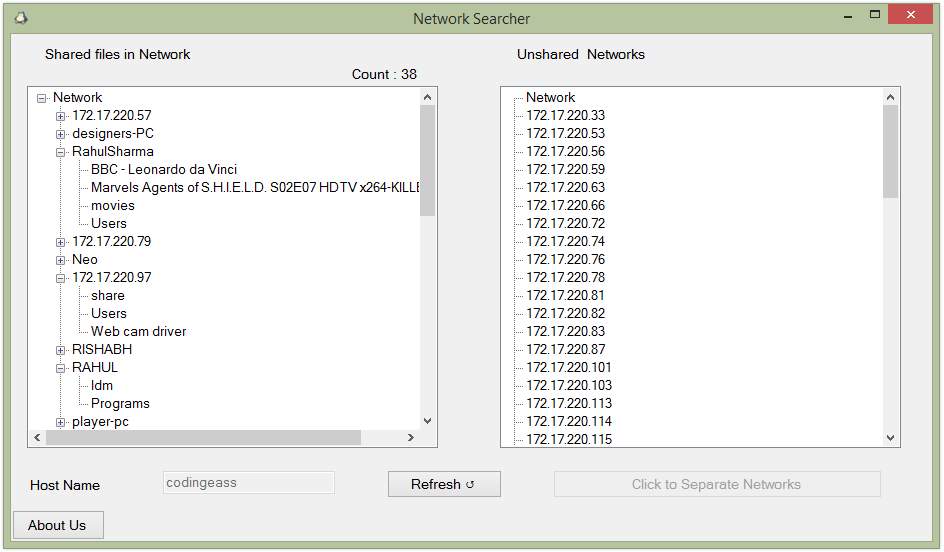Image resolution: width=944 pixels, height=552 pixels.
Task: Expand the 172.17.220.79 node
Action: pos(60,242)
